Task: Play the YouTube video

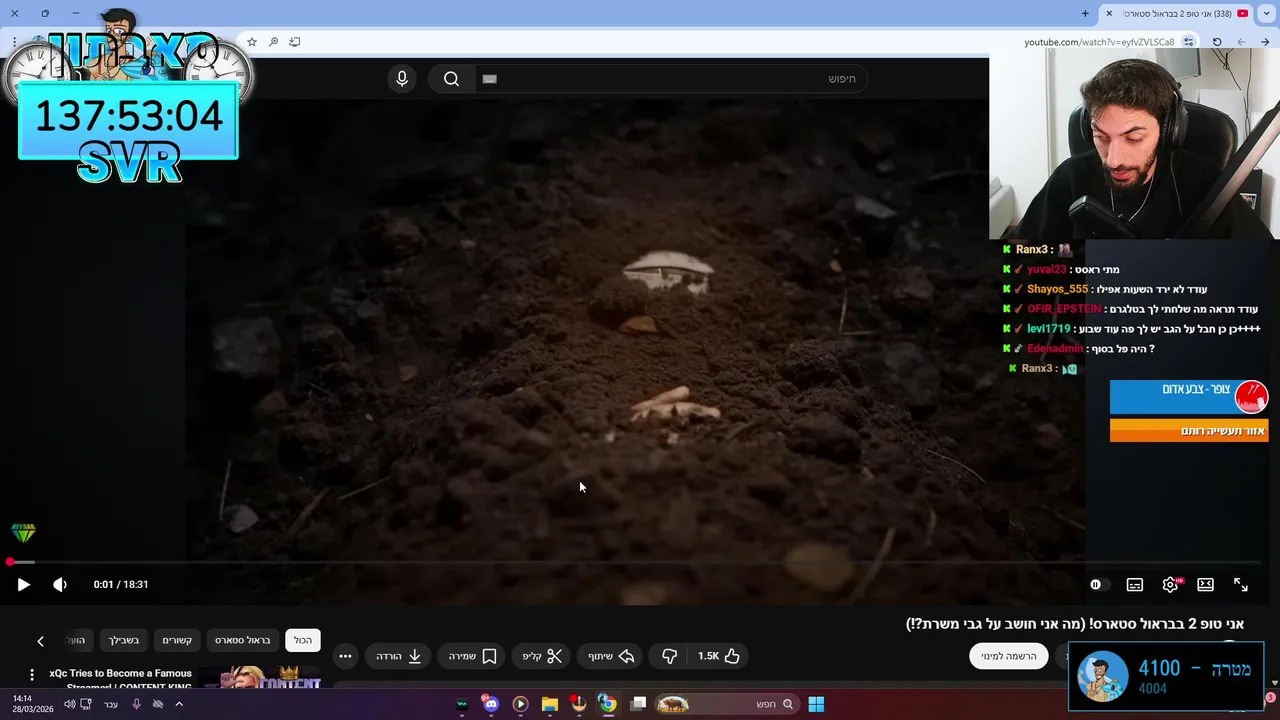Action: 23,585
